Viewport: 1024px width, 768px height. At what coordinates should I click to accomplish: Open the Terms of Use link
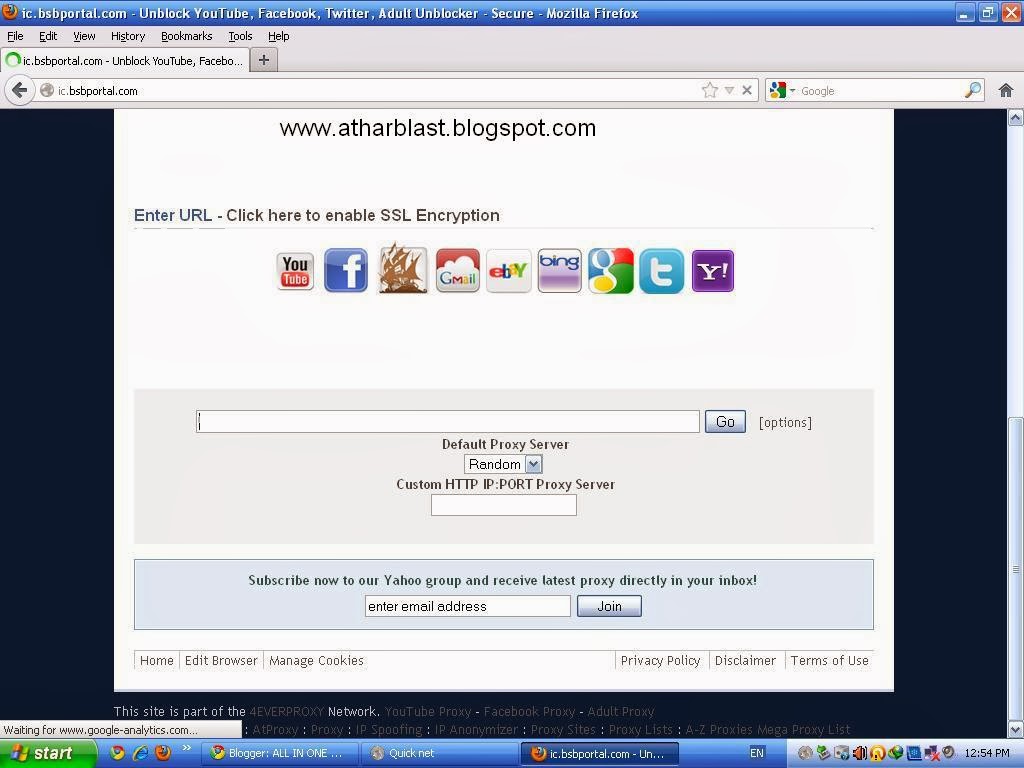[x=829, y=660]
